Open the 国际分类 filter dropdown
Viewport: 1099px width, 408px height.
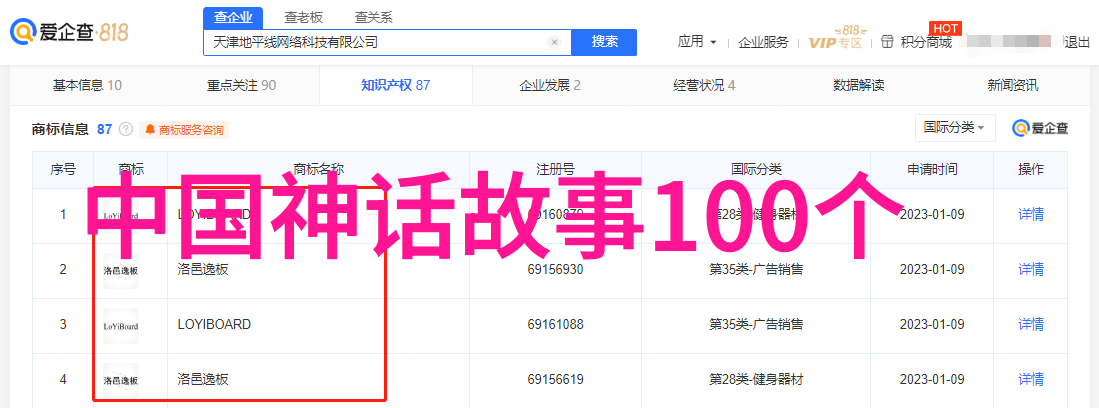click(955, 128)
